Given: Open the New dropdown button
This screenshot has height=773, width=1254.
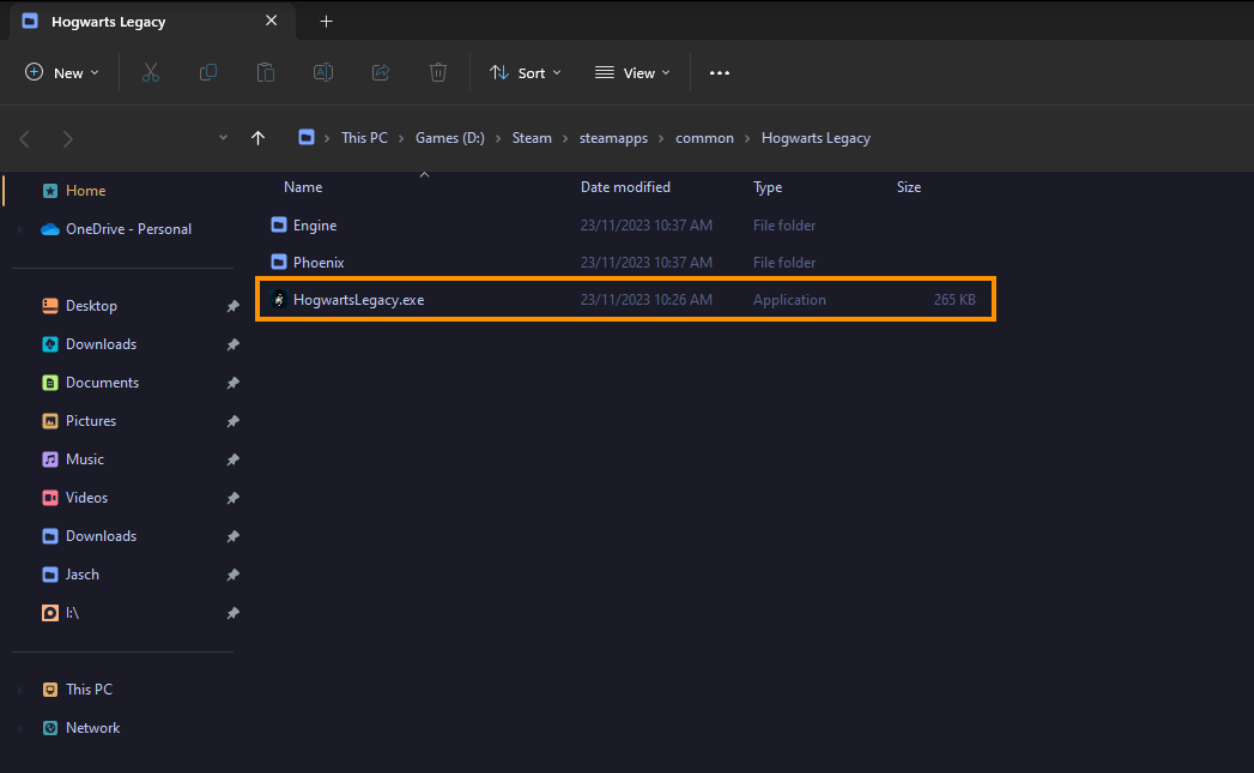Looking at the screenshot, I should [62, 72].
